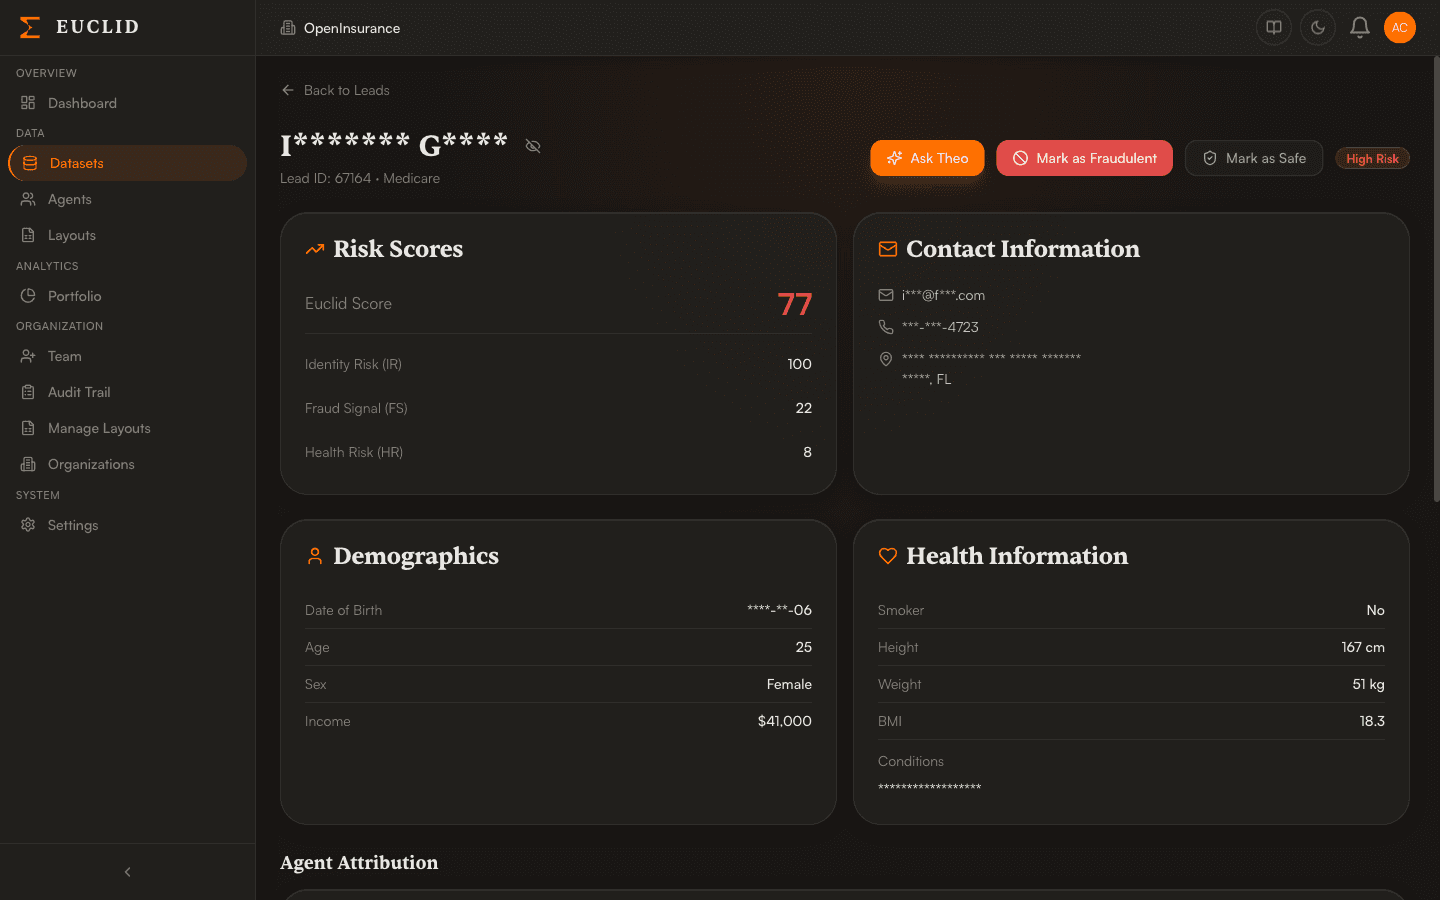
Task: Click the BMI value 18.3
Action: (1372, 721)
